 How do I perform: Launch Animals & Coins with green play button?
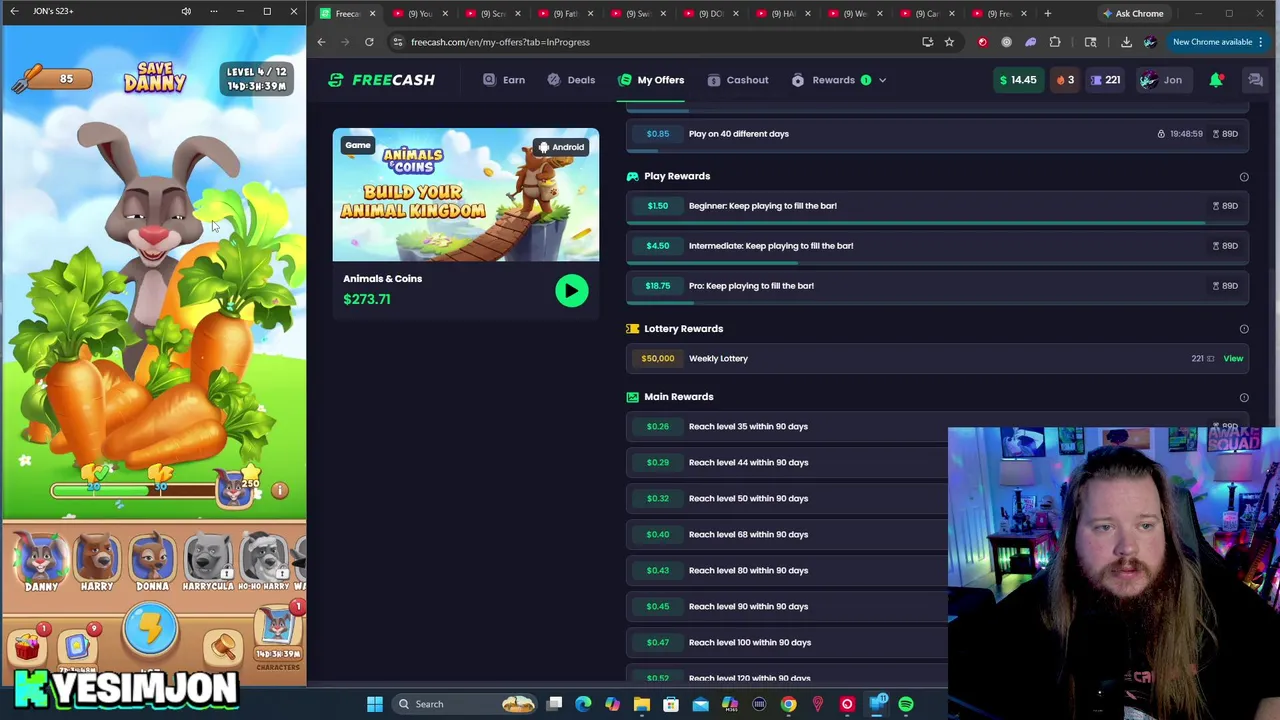[572, 291]
